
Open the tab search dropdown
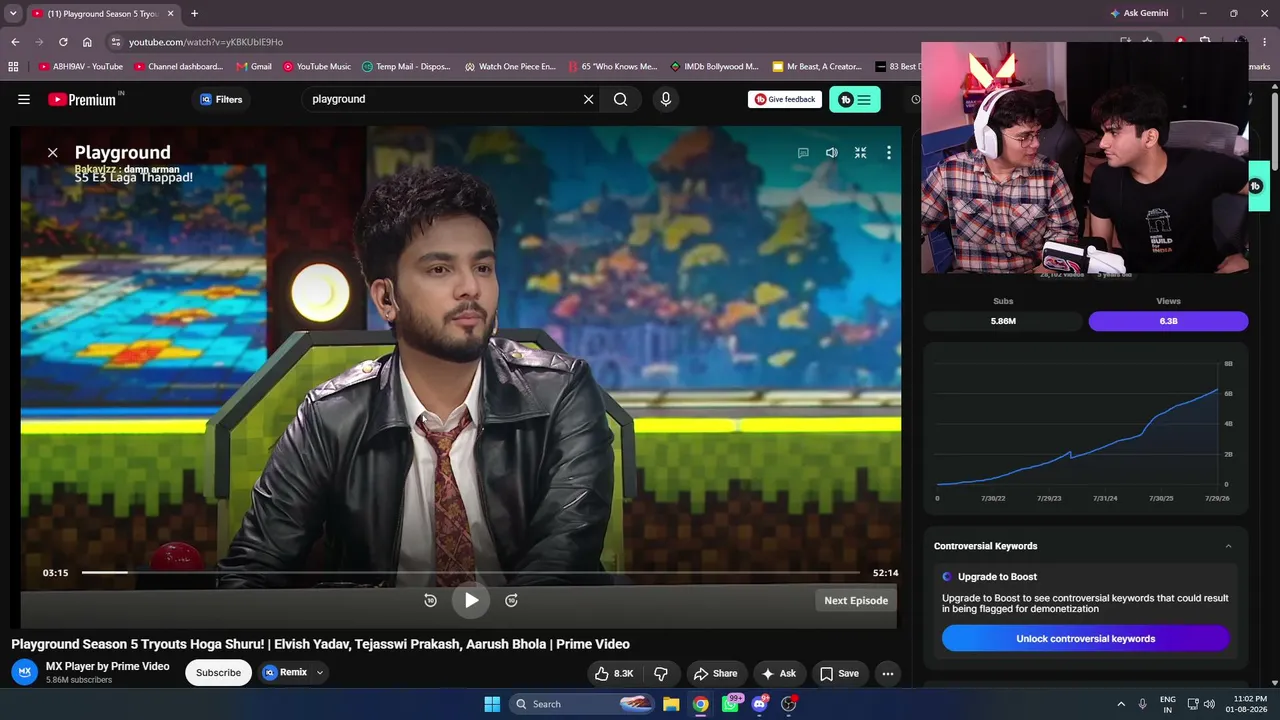tap(13, 13)
